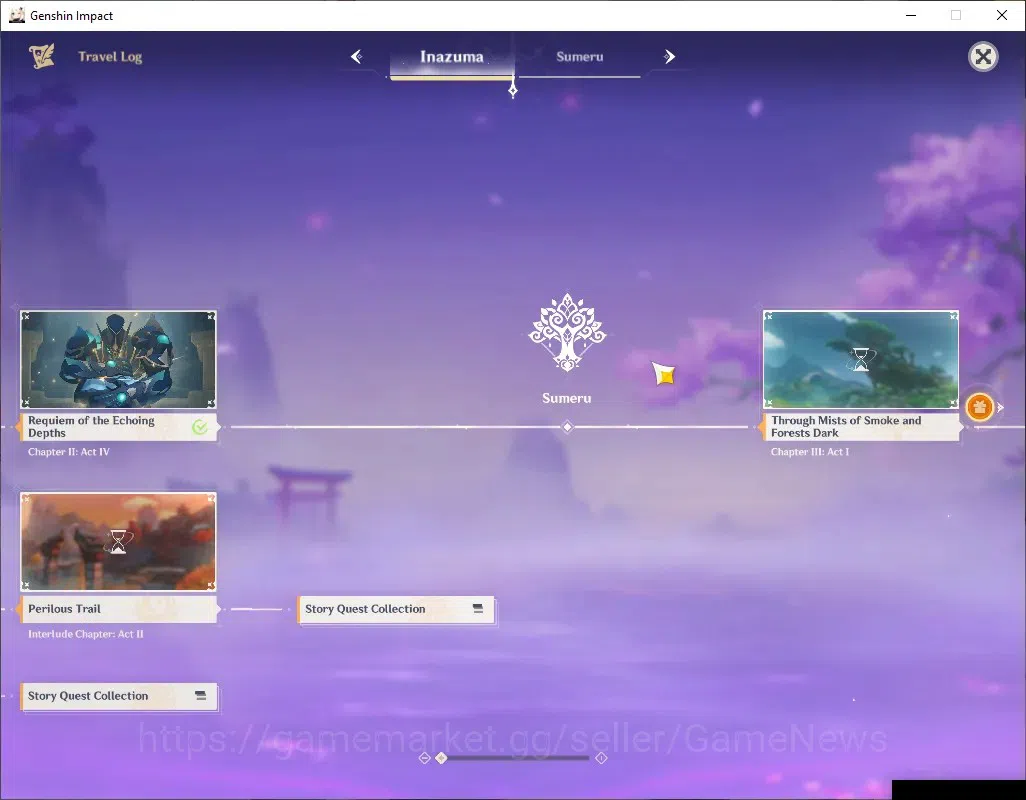Click Through Mists of Smoke and Forests Dark title

846,426
